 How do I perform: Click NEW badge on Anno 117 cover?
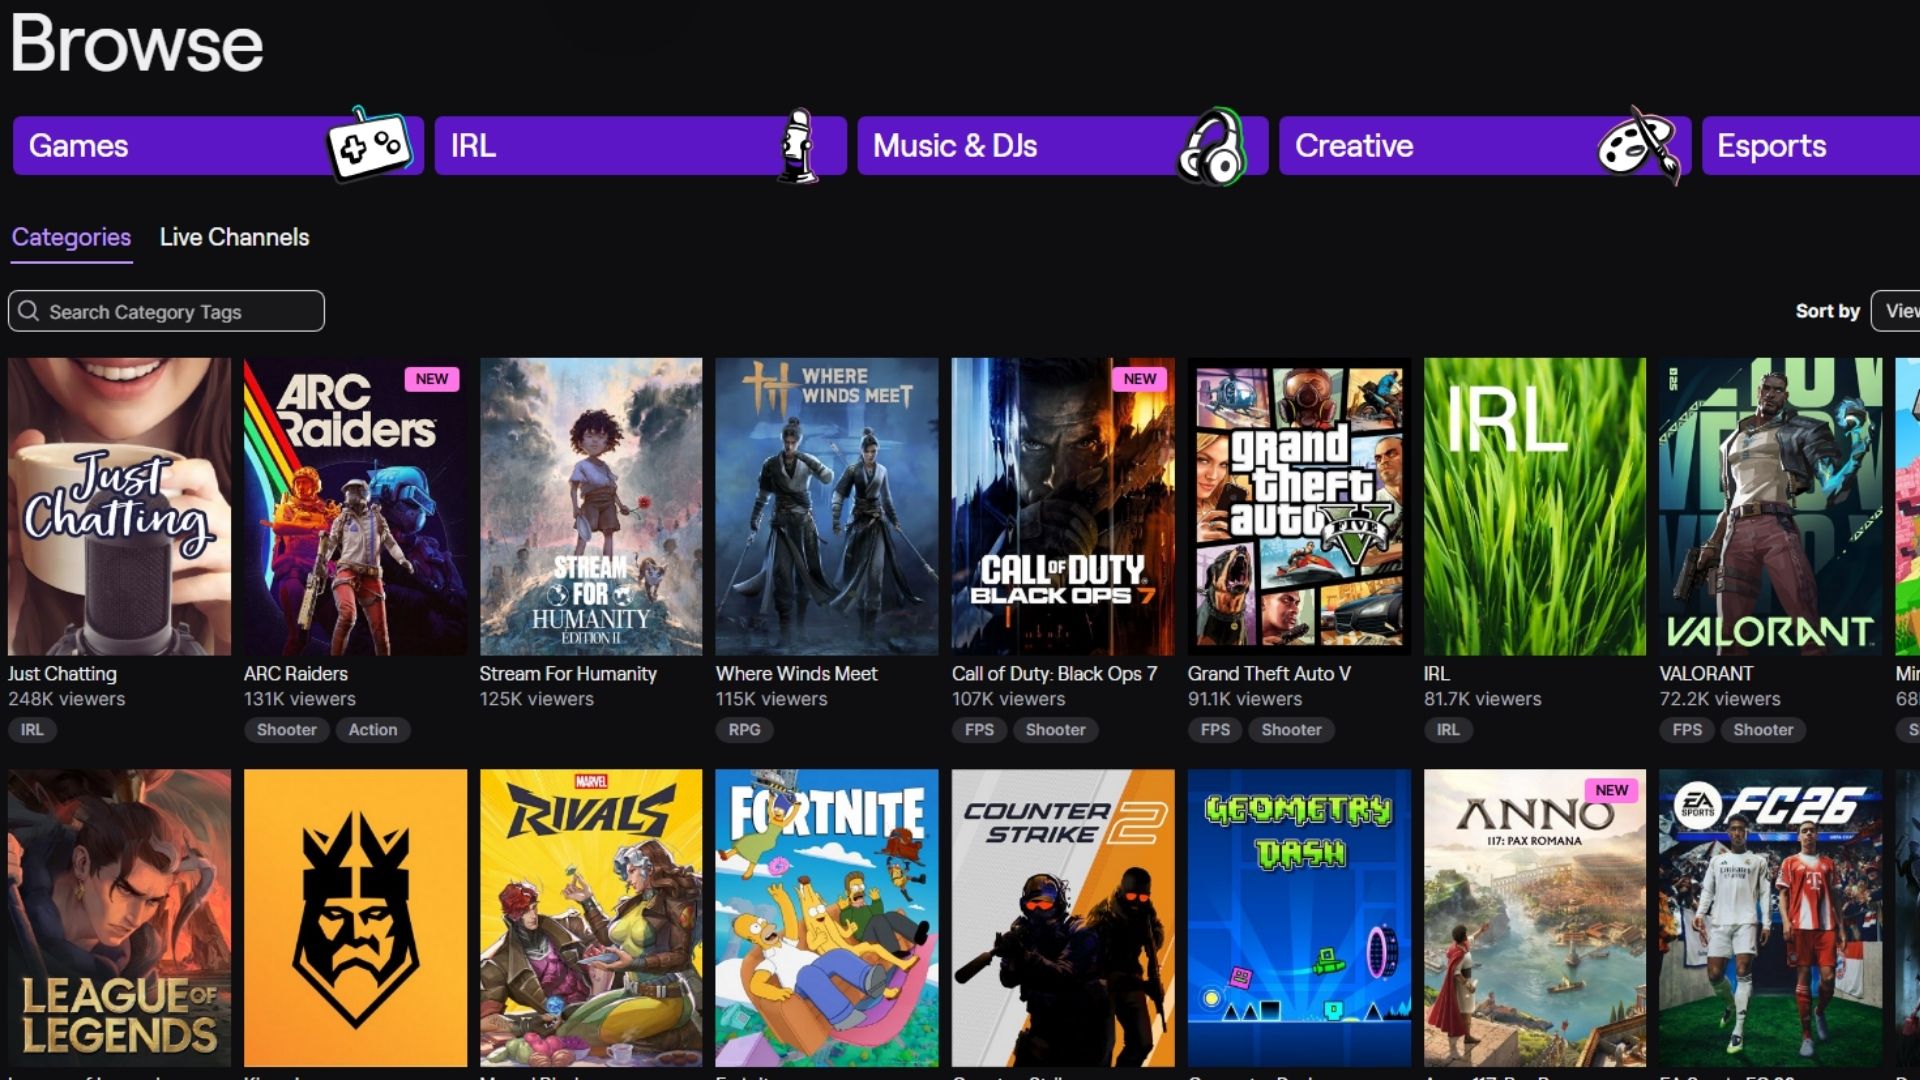coord(1611,790)
